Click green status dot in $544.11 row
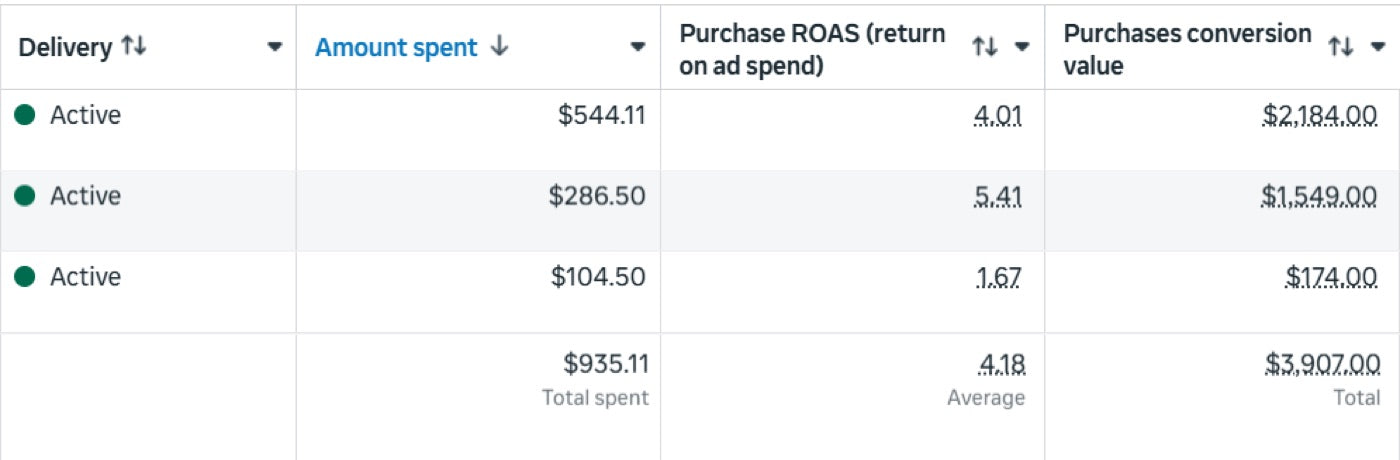Image resolution: width=1400 pixels, height=460 pixels. (x=25, y=115)
